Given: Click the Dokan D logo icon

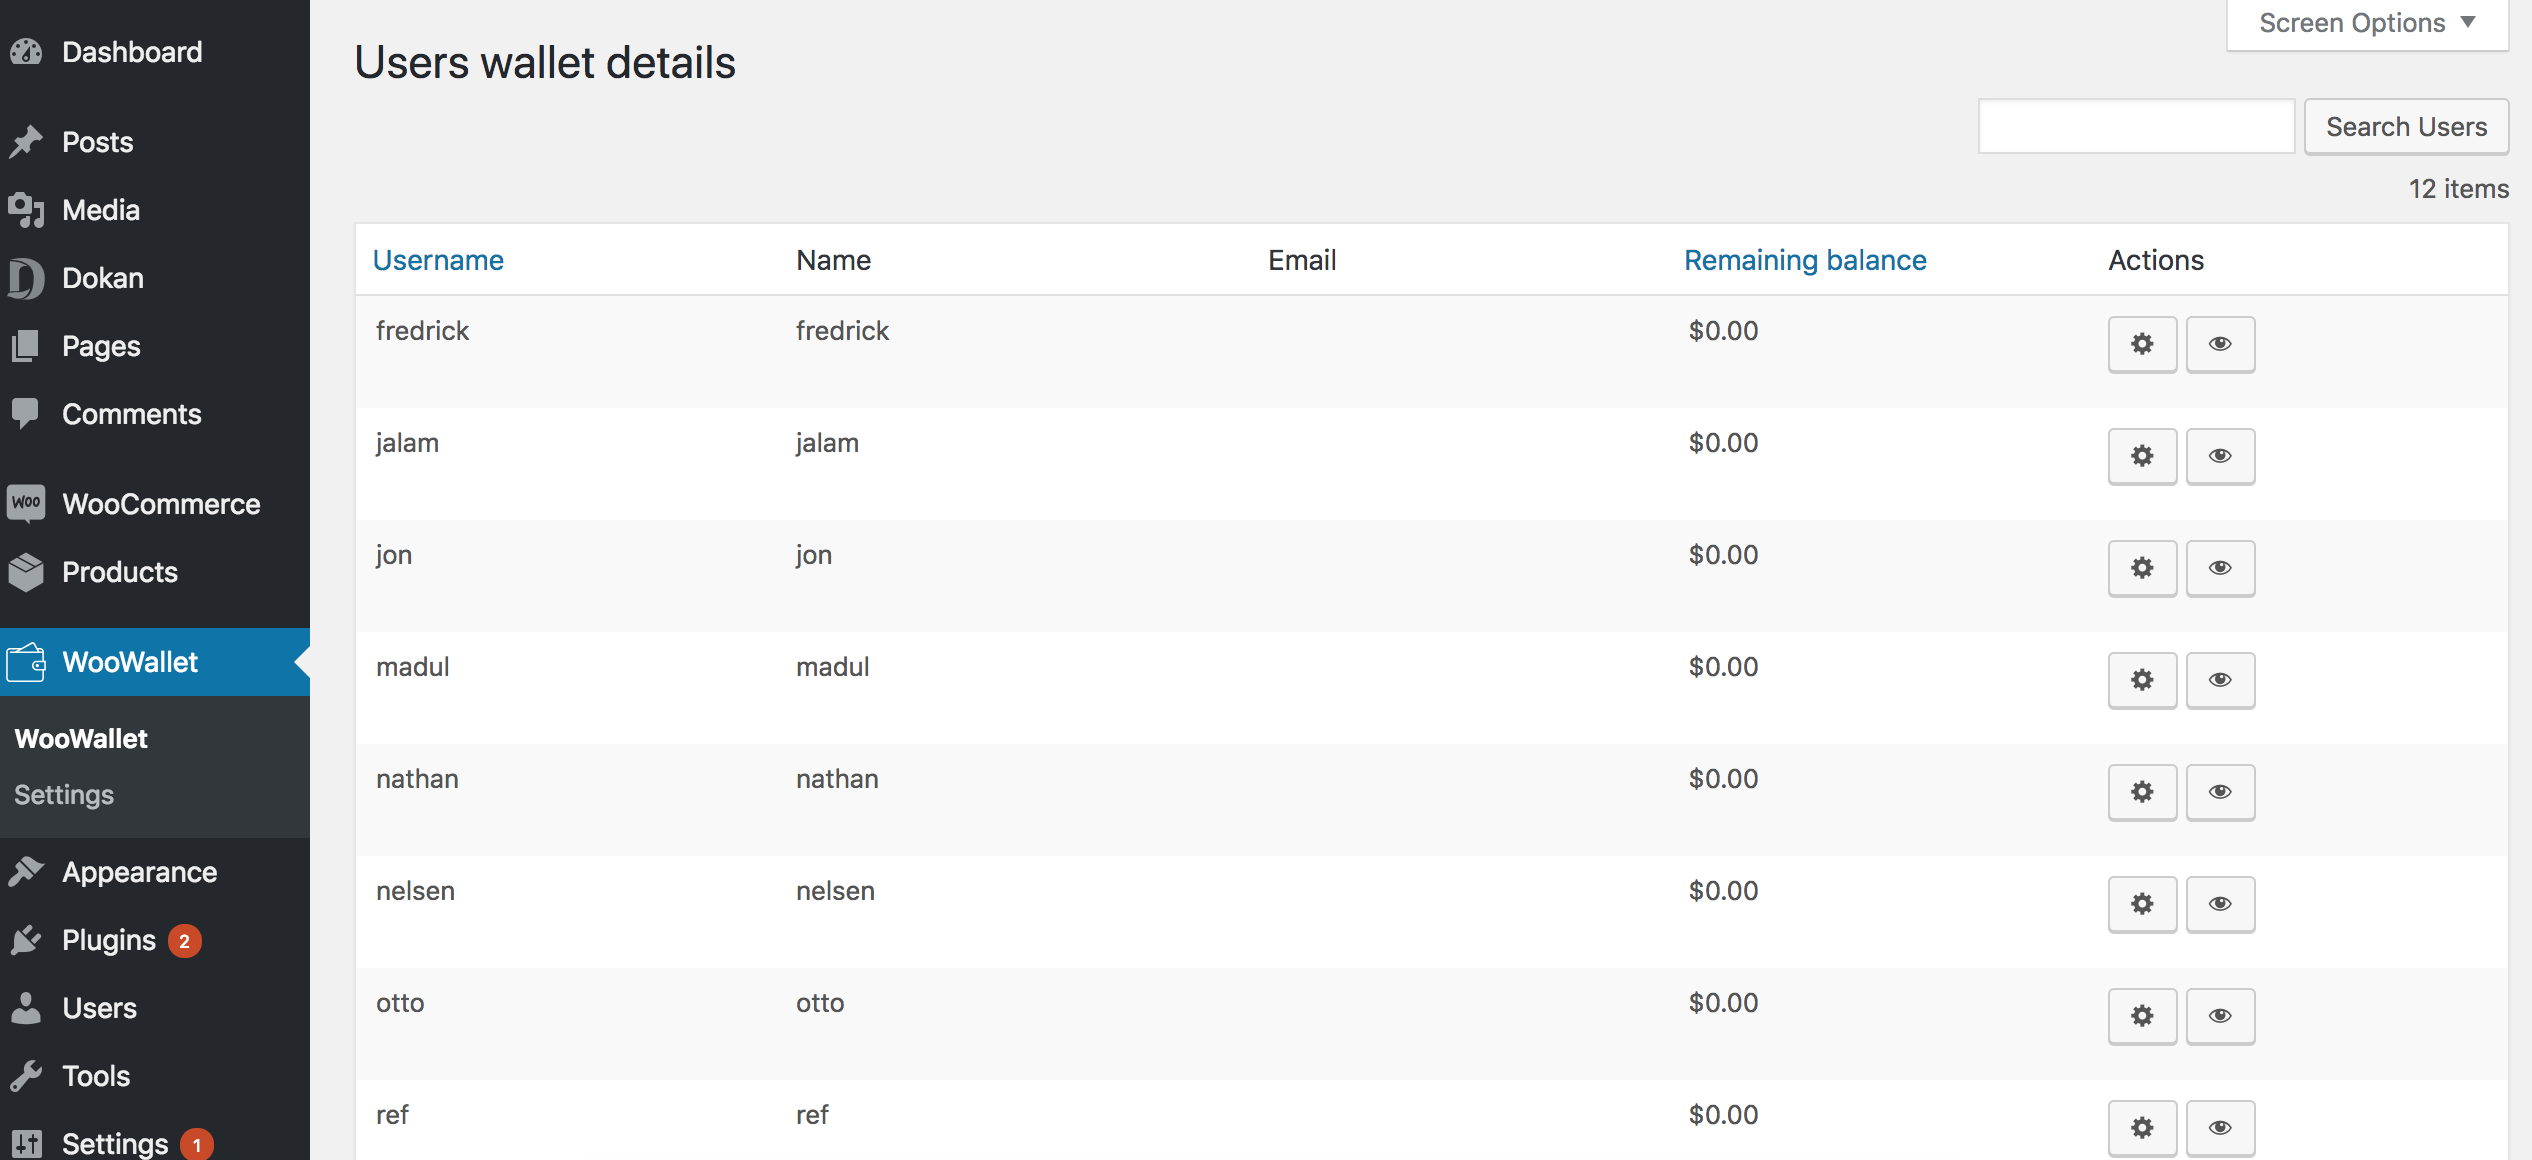Looking at the screenshot, I should [x=26, y=278].
